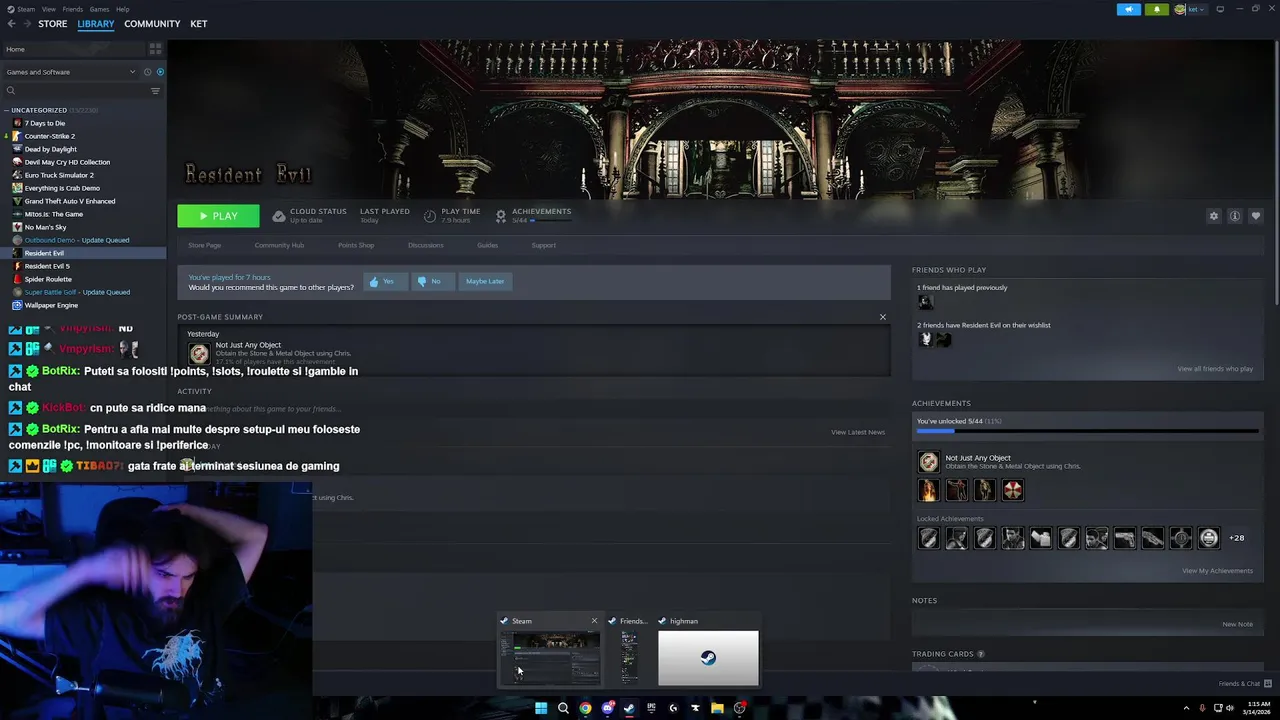This screenshot has height=720, width=1280.
Task: Click the recent activity clock filter
Action: click(x=147, y=72)
